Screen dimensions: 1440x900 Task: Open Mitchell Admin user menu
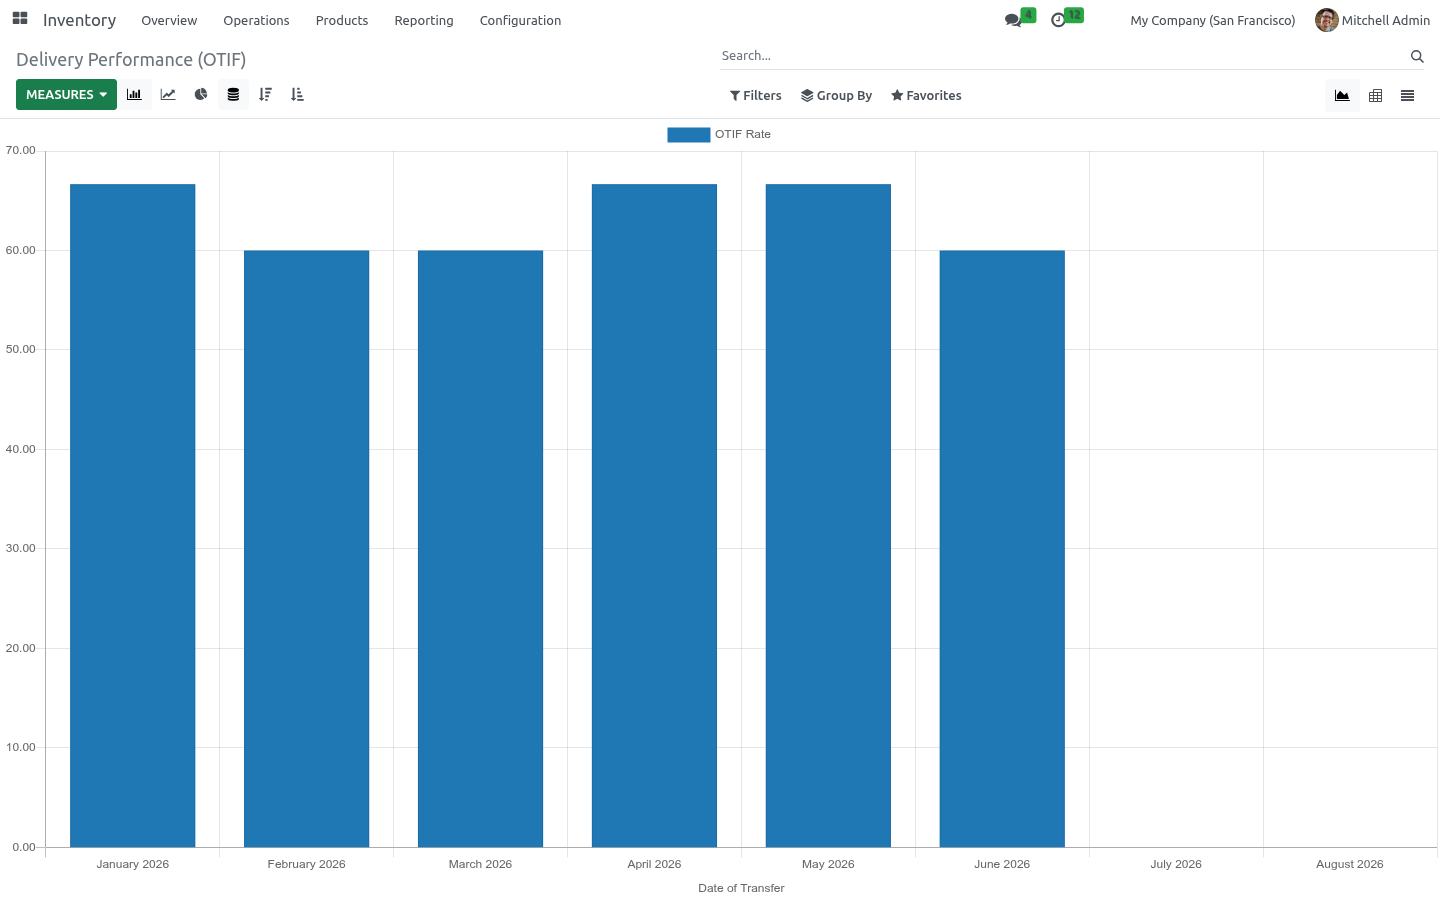point(1373,20)
